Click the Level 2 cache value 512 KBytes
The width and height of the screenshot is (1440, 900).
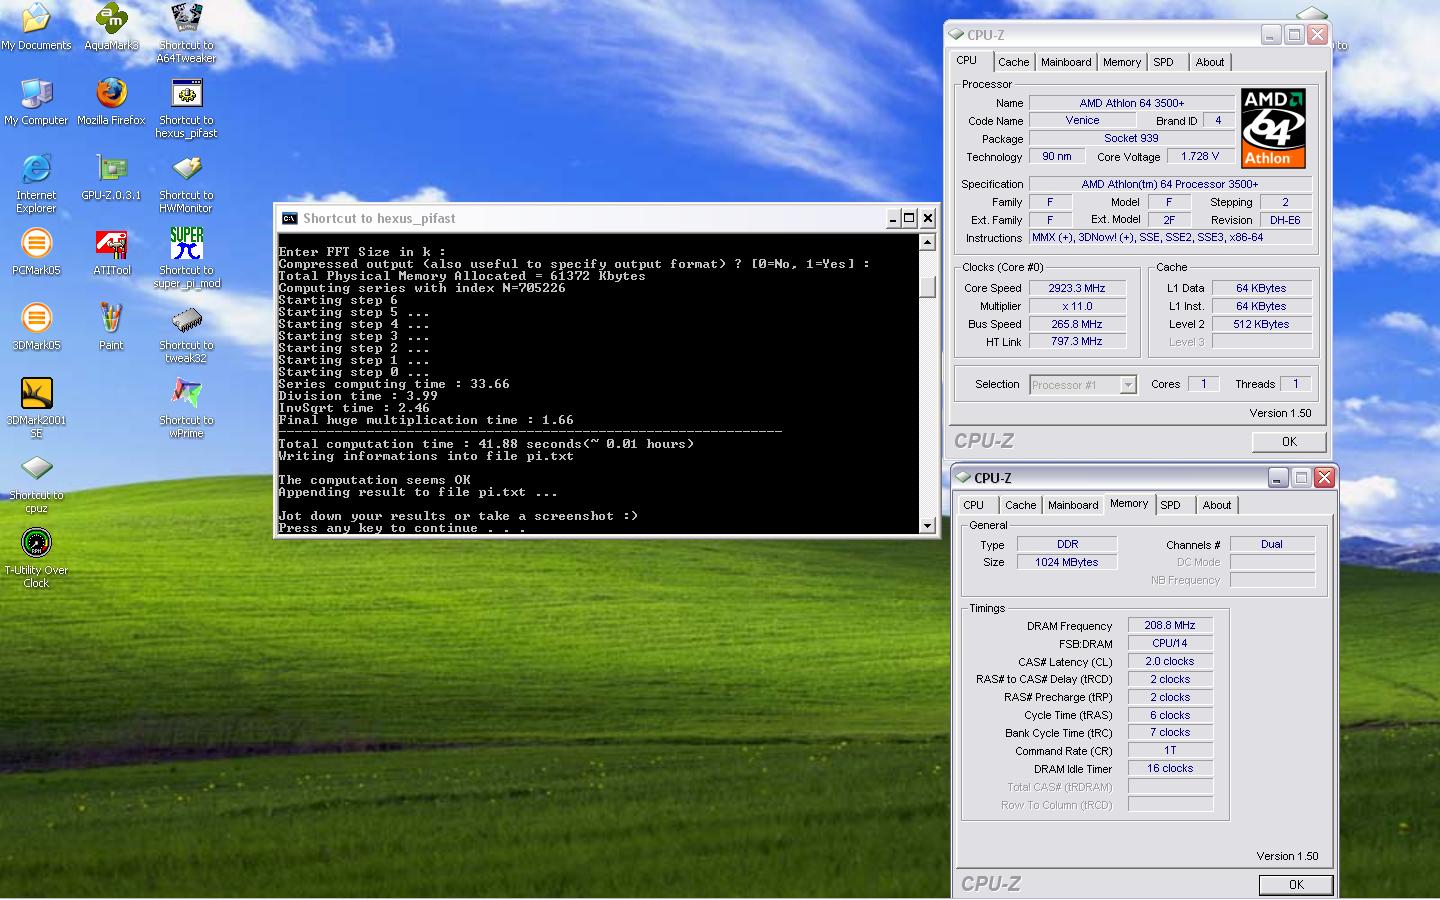[x=1261, y=324]
